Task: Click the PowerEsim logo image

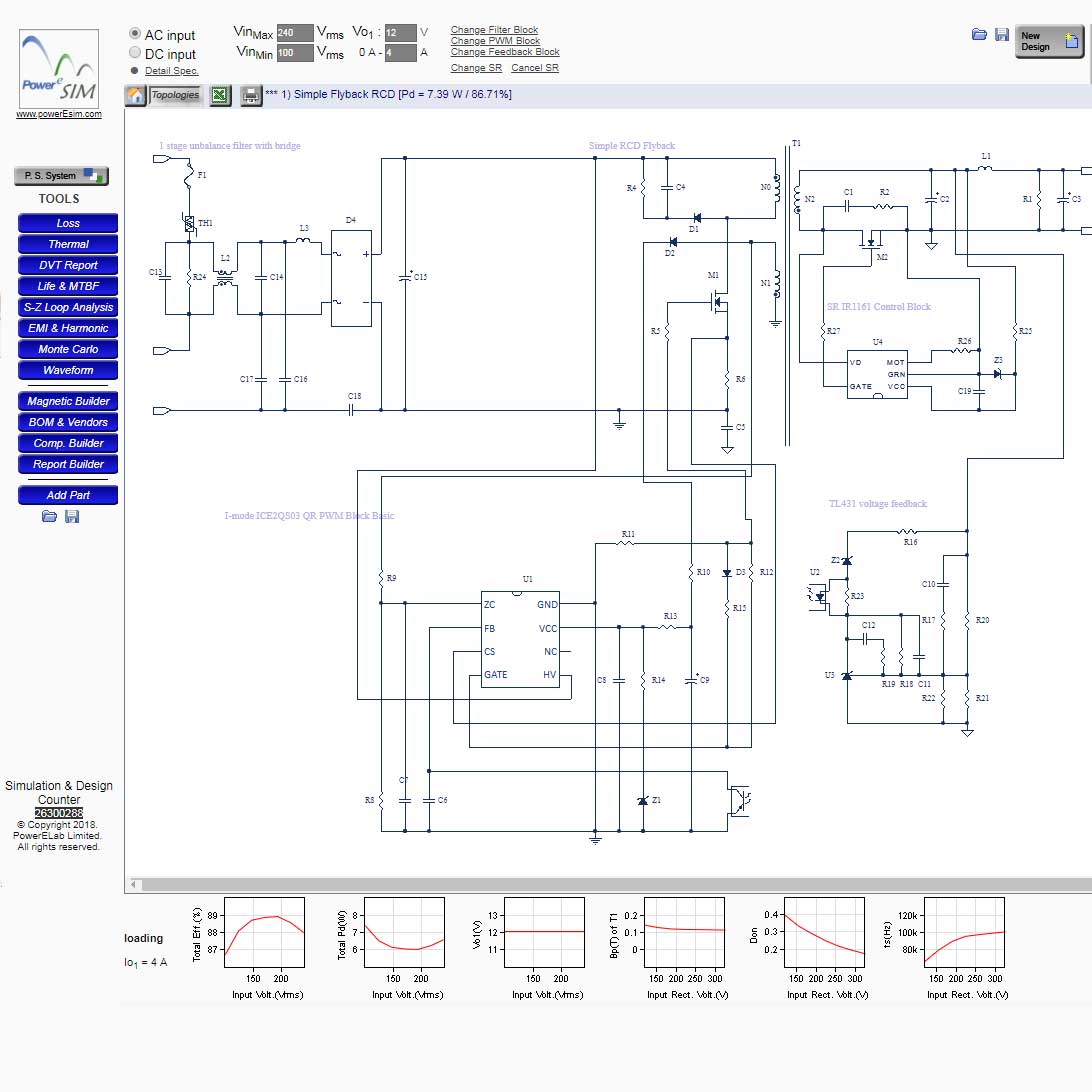Action: pyautogui.click(x=60, y=69)
